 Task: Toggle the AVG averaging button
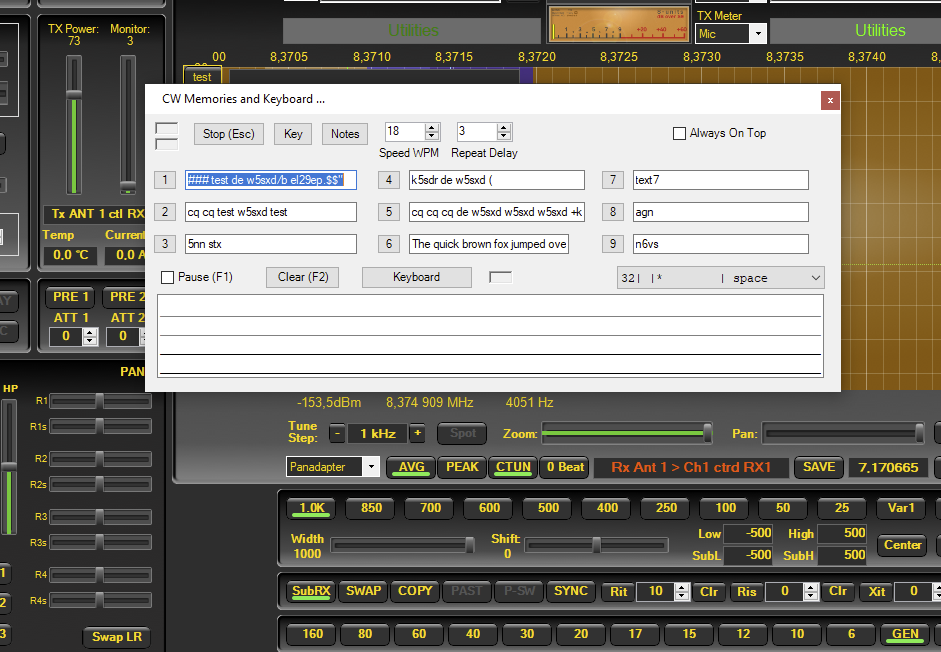411,467
